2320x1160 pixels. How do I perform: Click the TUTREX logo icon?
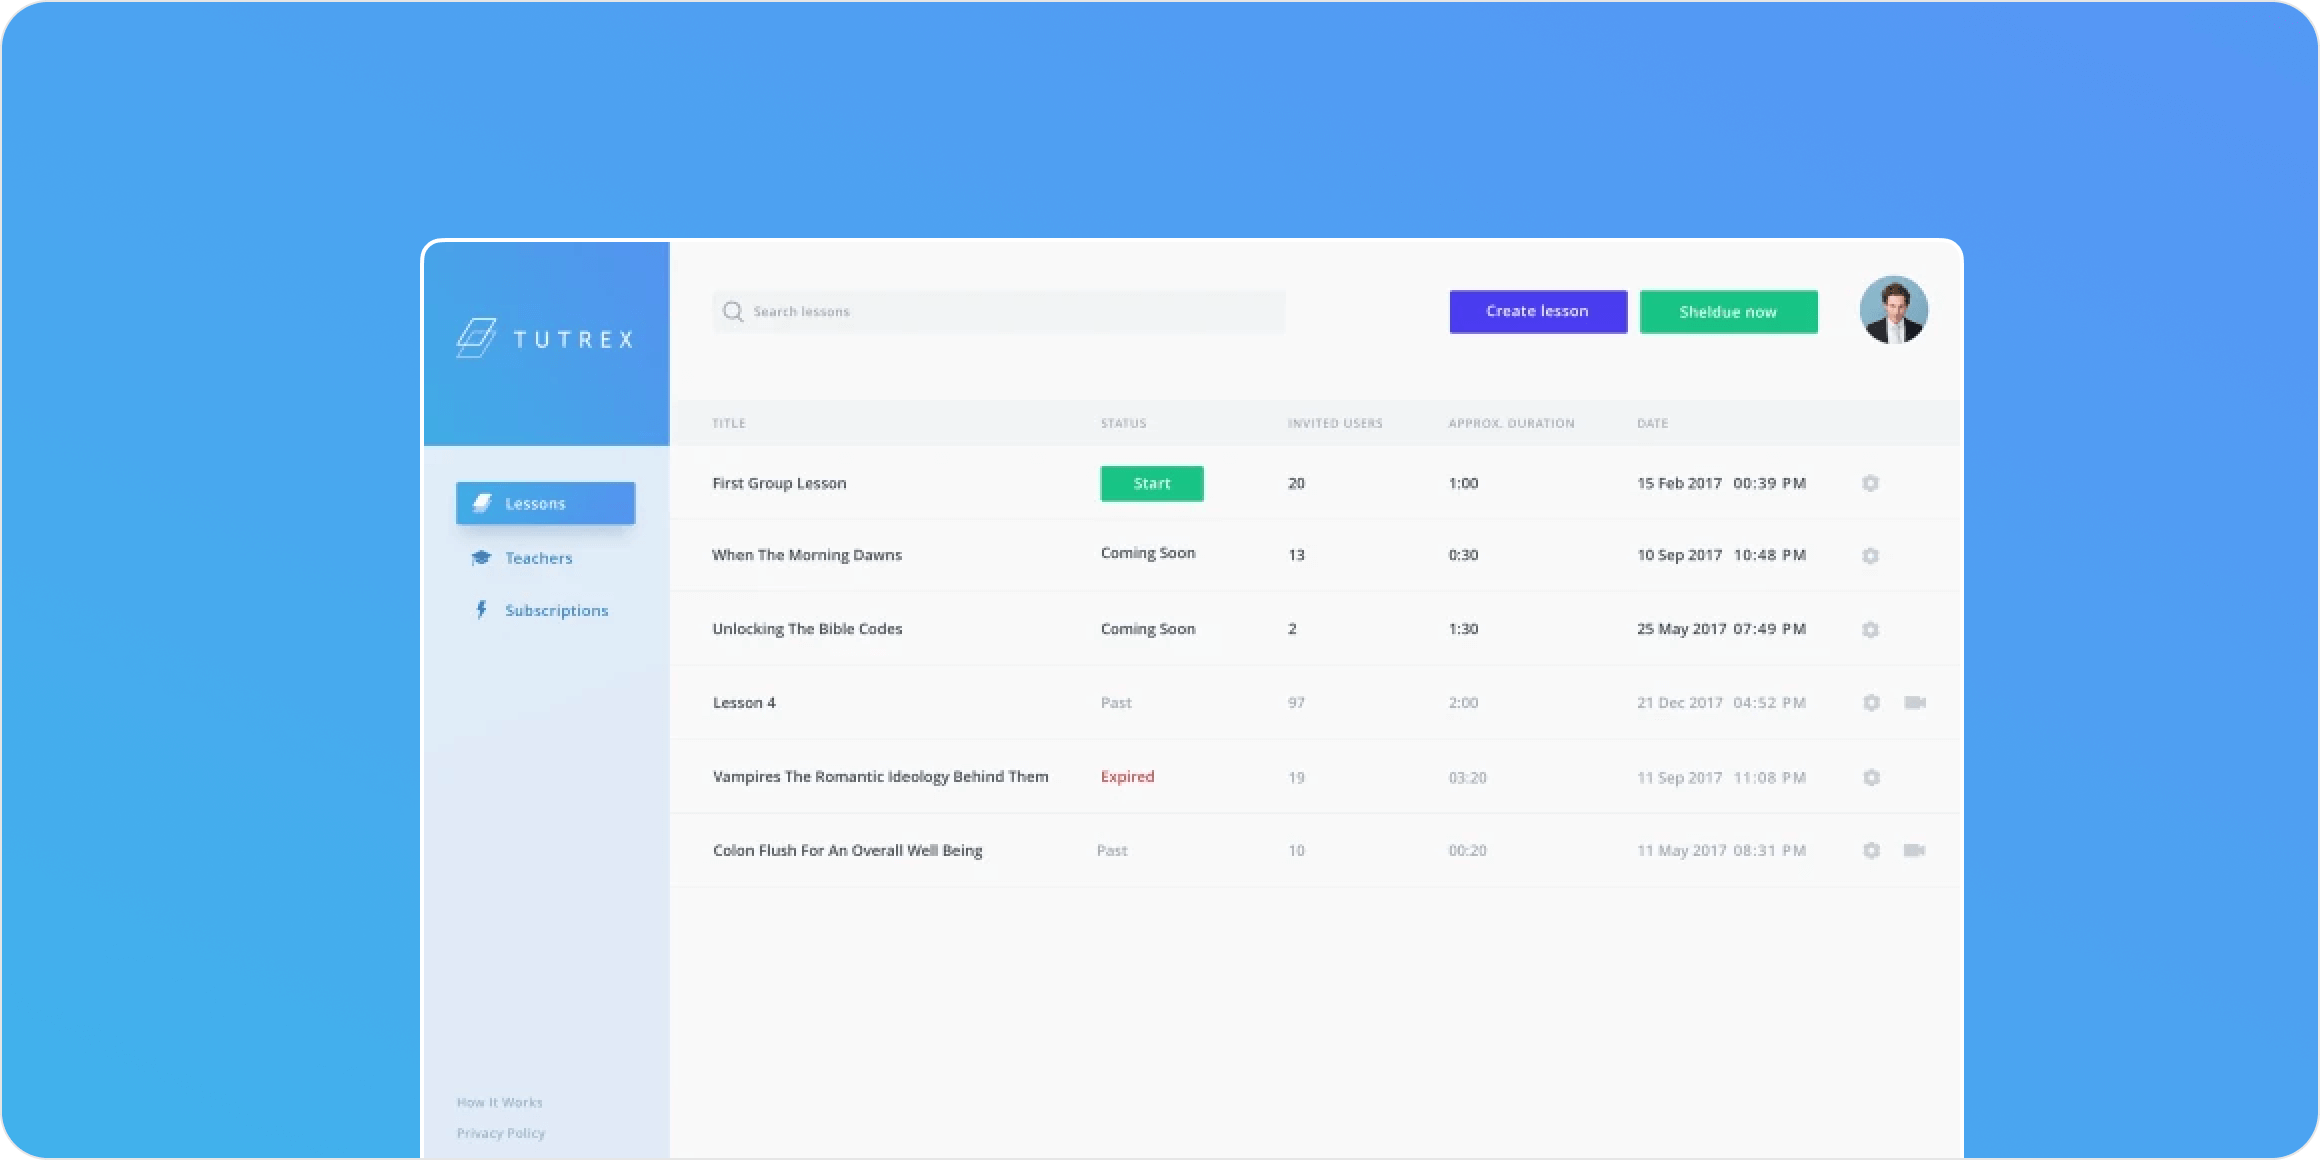[478, 339]
